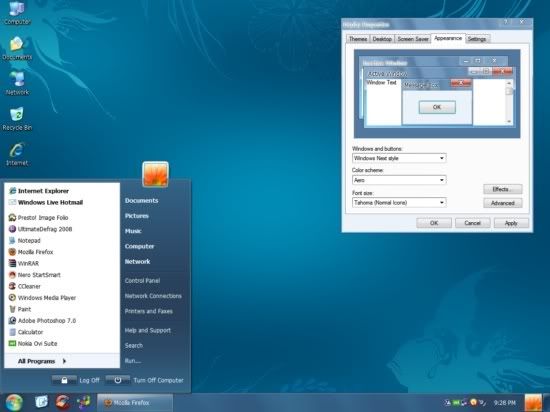Open the Run... dialog
Screen dimensions: 550x412
(133, 361)
